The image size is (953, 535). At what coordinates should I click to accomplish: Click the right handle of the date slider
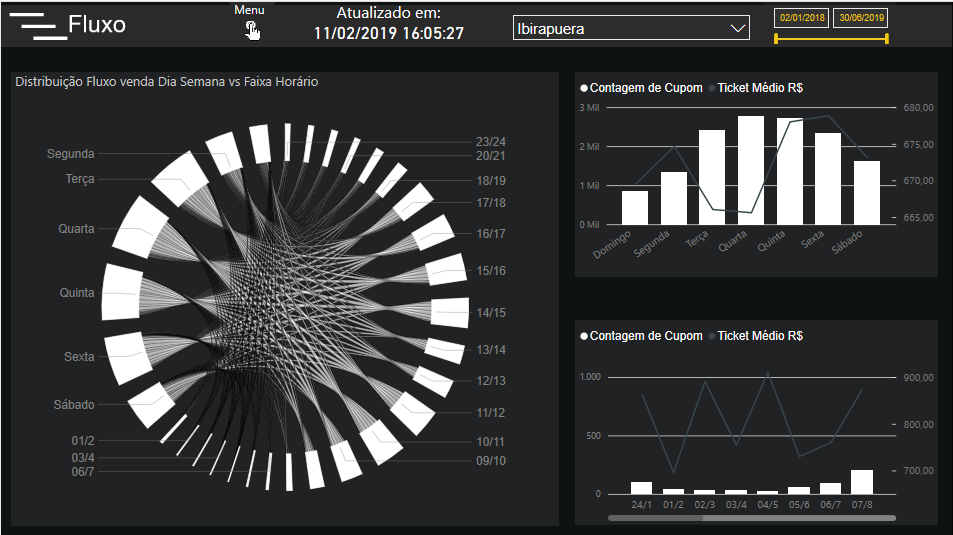[x=887, y=39]
